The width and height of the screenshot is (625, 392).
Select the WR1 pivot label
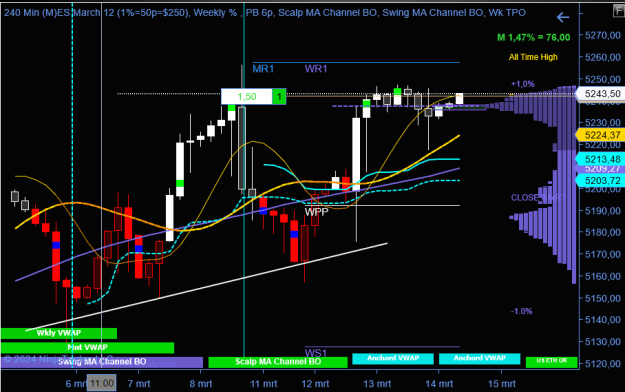[316, 69]
